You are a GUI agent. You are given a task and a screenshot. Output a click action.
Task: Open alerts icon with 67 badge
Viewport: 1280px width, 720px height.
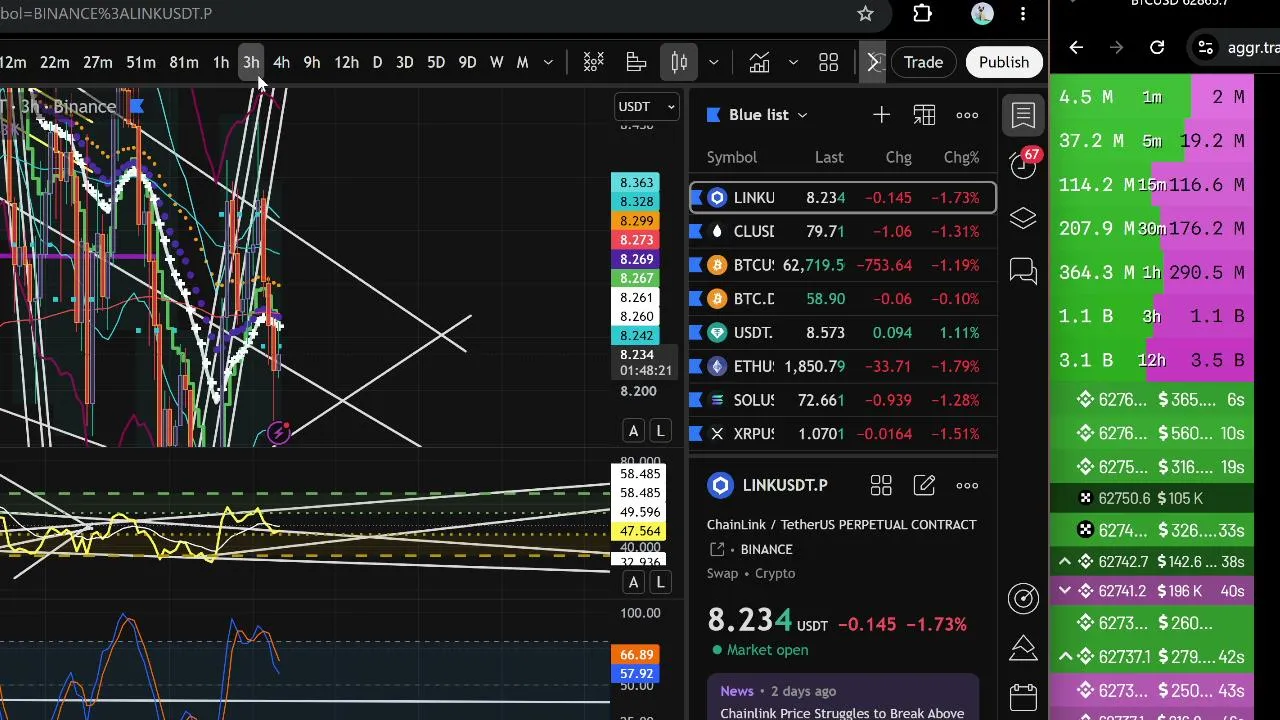pyautogui.click(x=1023, y=164)
